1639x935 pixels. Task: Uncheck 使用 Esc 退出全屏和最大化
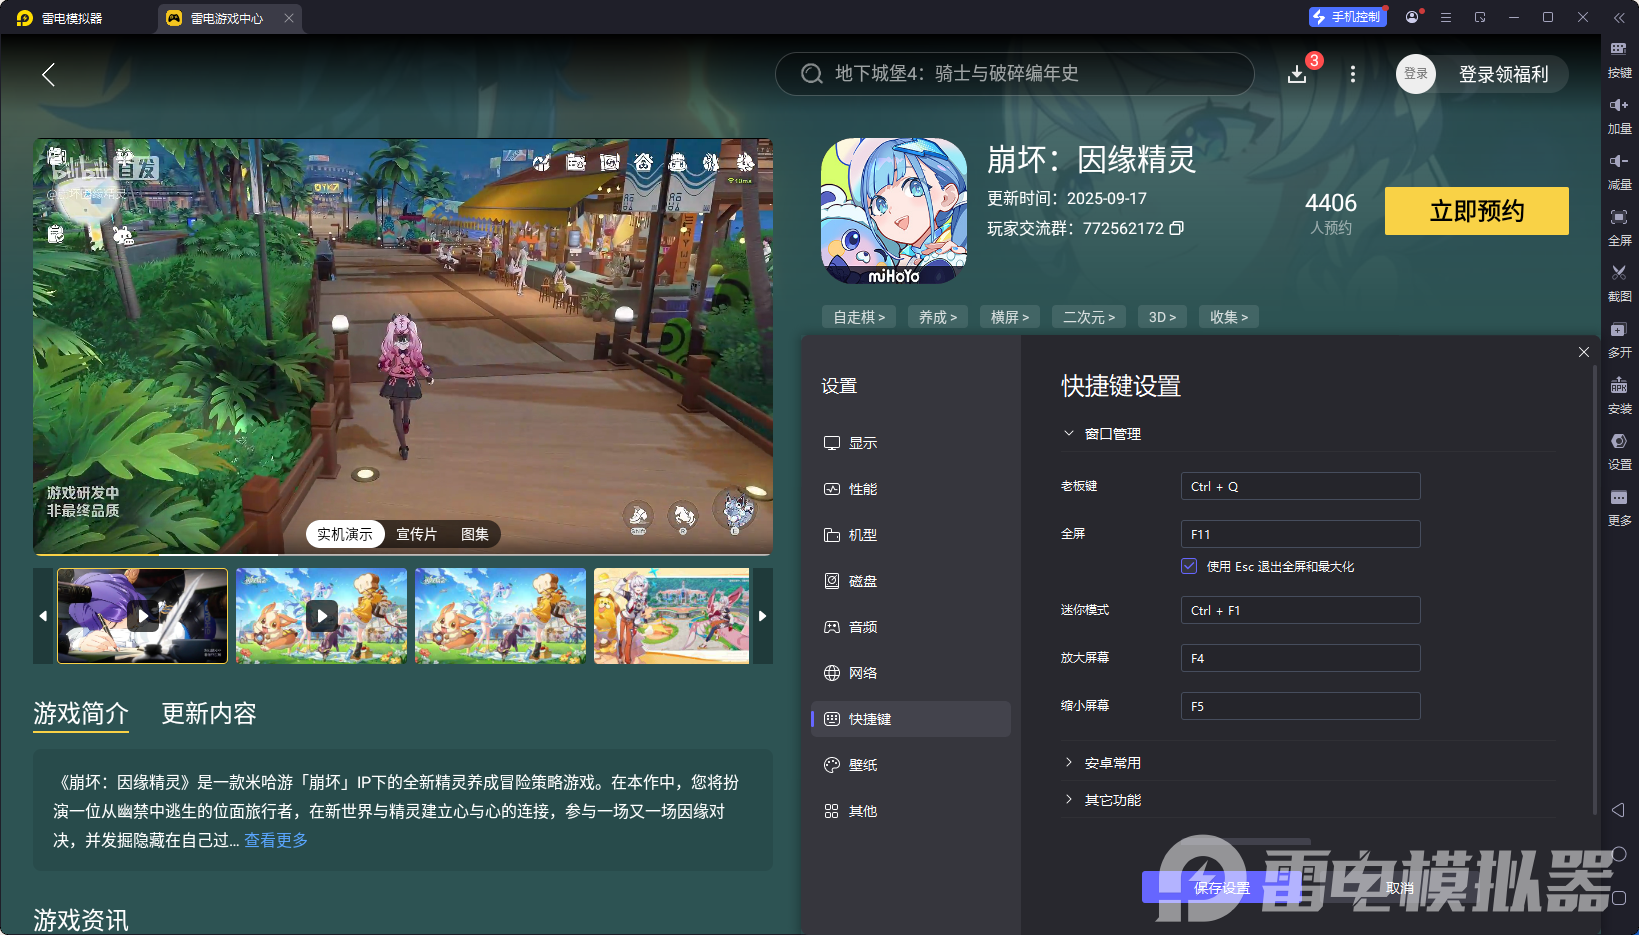tap(1188, 565)
